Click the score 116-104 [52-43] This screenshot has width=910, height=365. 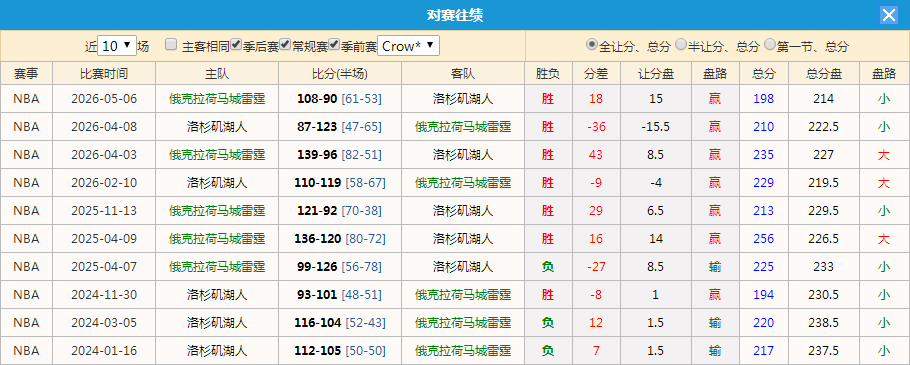click(340, 323)
